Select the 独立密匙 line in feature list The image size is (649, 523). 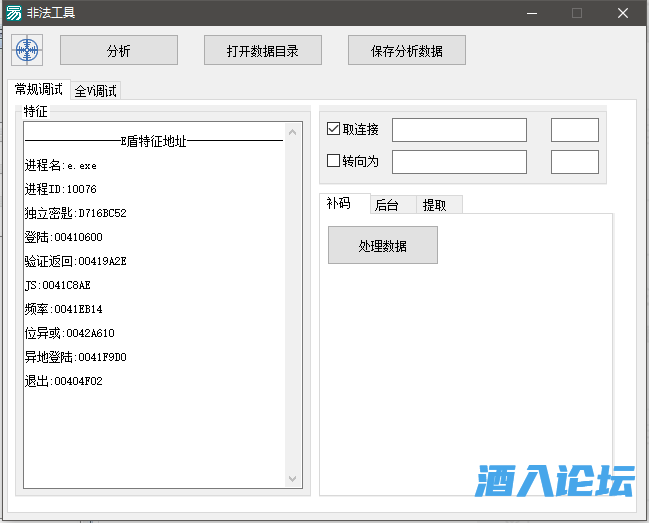76,213
